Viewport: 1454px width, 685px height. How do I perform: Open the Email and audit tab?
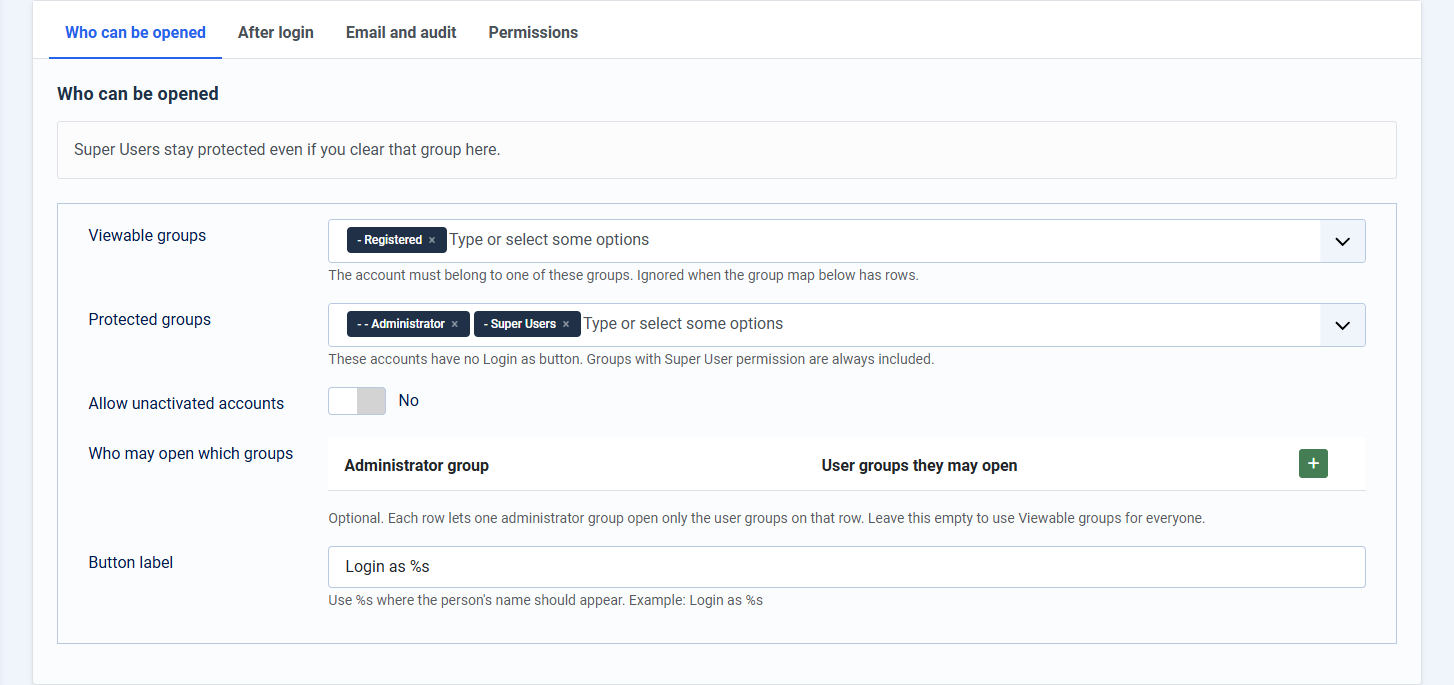point(401,32)
